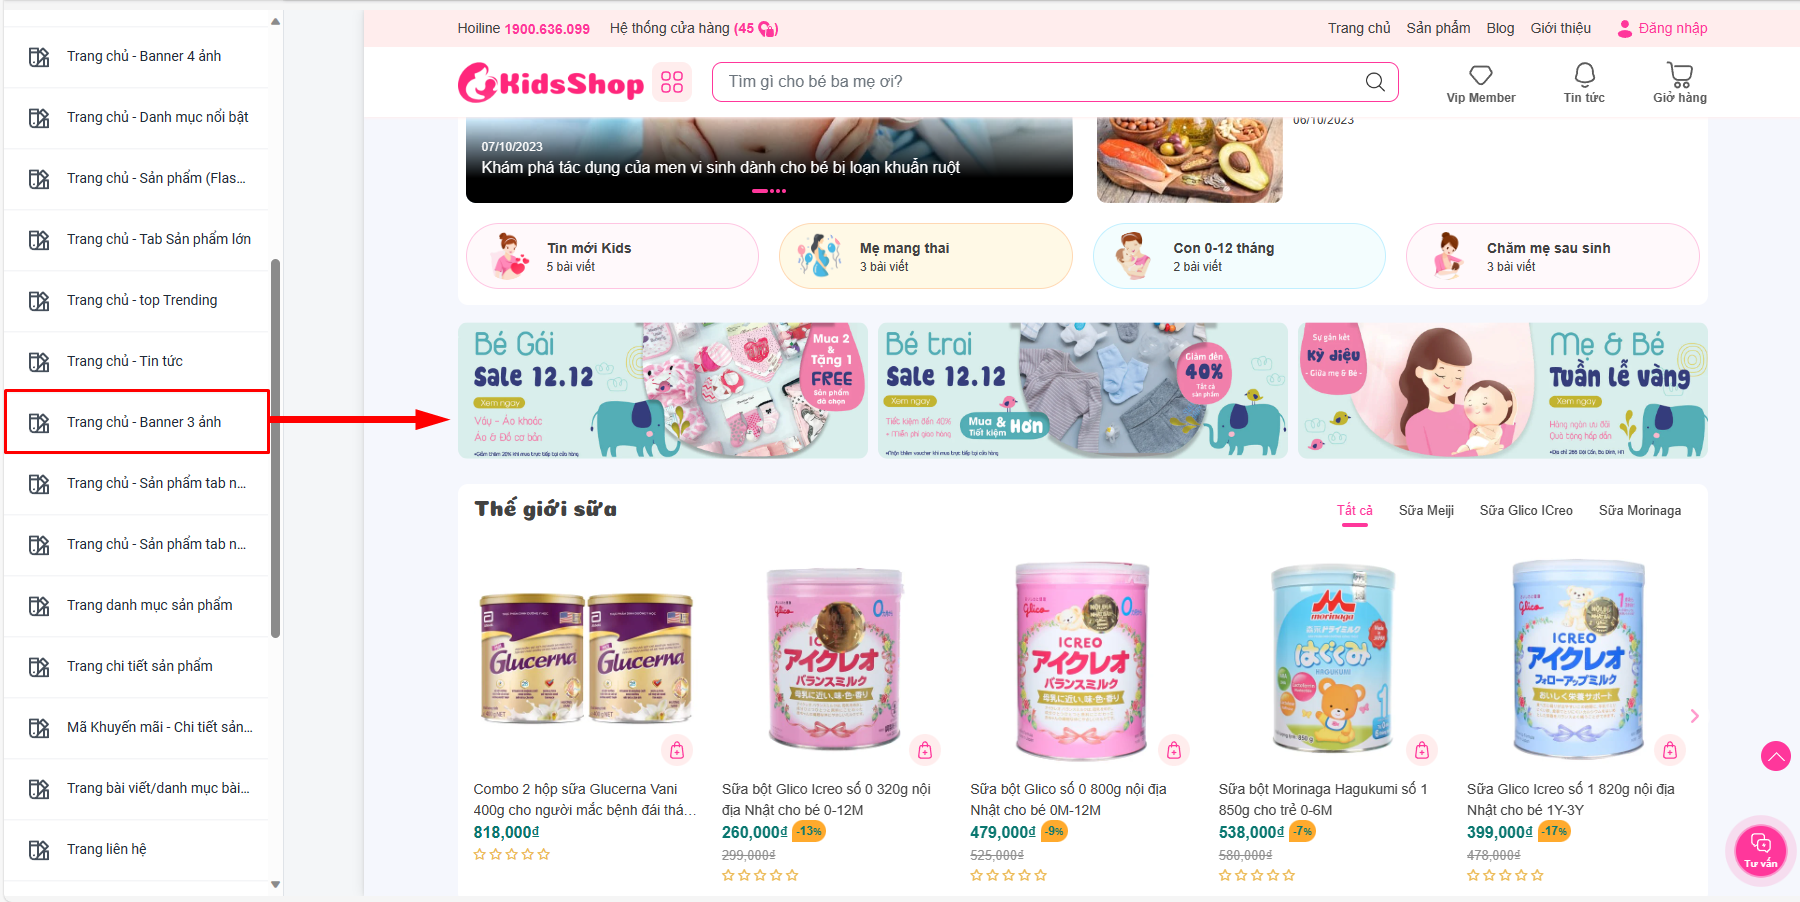Click add-to-cart icon on Morinaga Hagukumi

pyautogui.click(x=1422, y=750)
